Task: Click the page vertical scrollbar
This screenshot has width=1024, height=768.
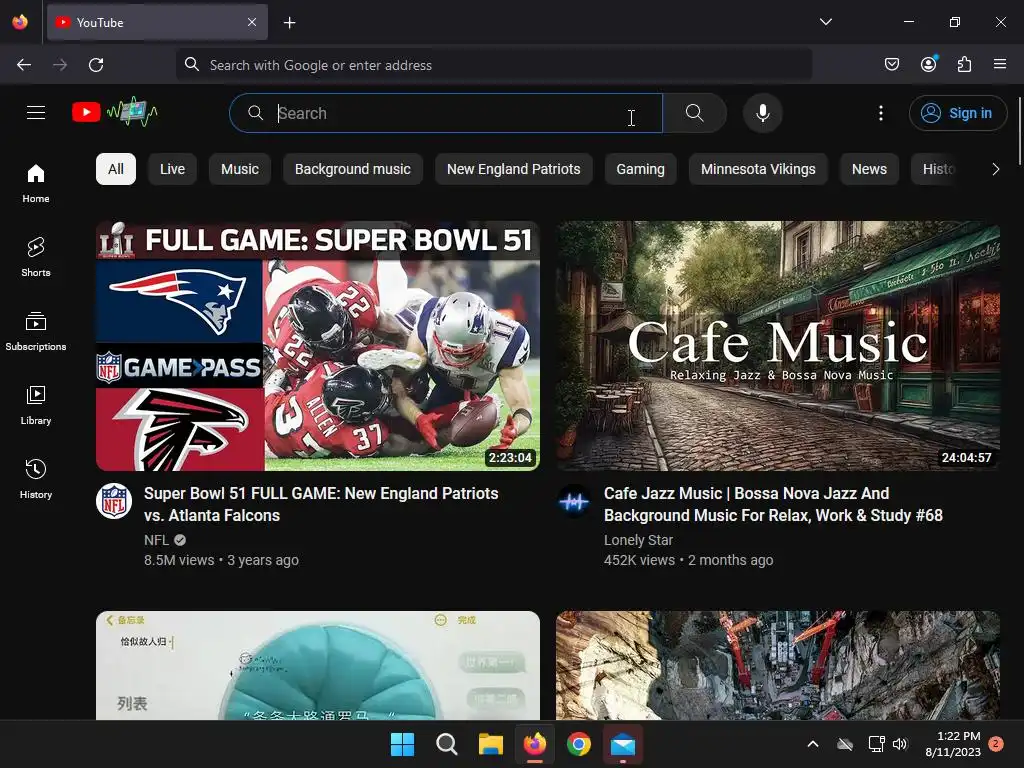Action: tap(1019, 131)
